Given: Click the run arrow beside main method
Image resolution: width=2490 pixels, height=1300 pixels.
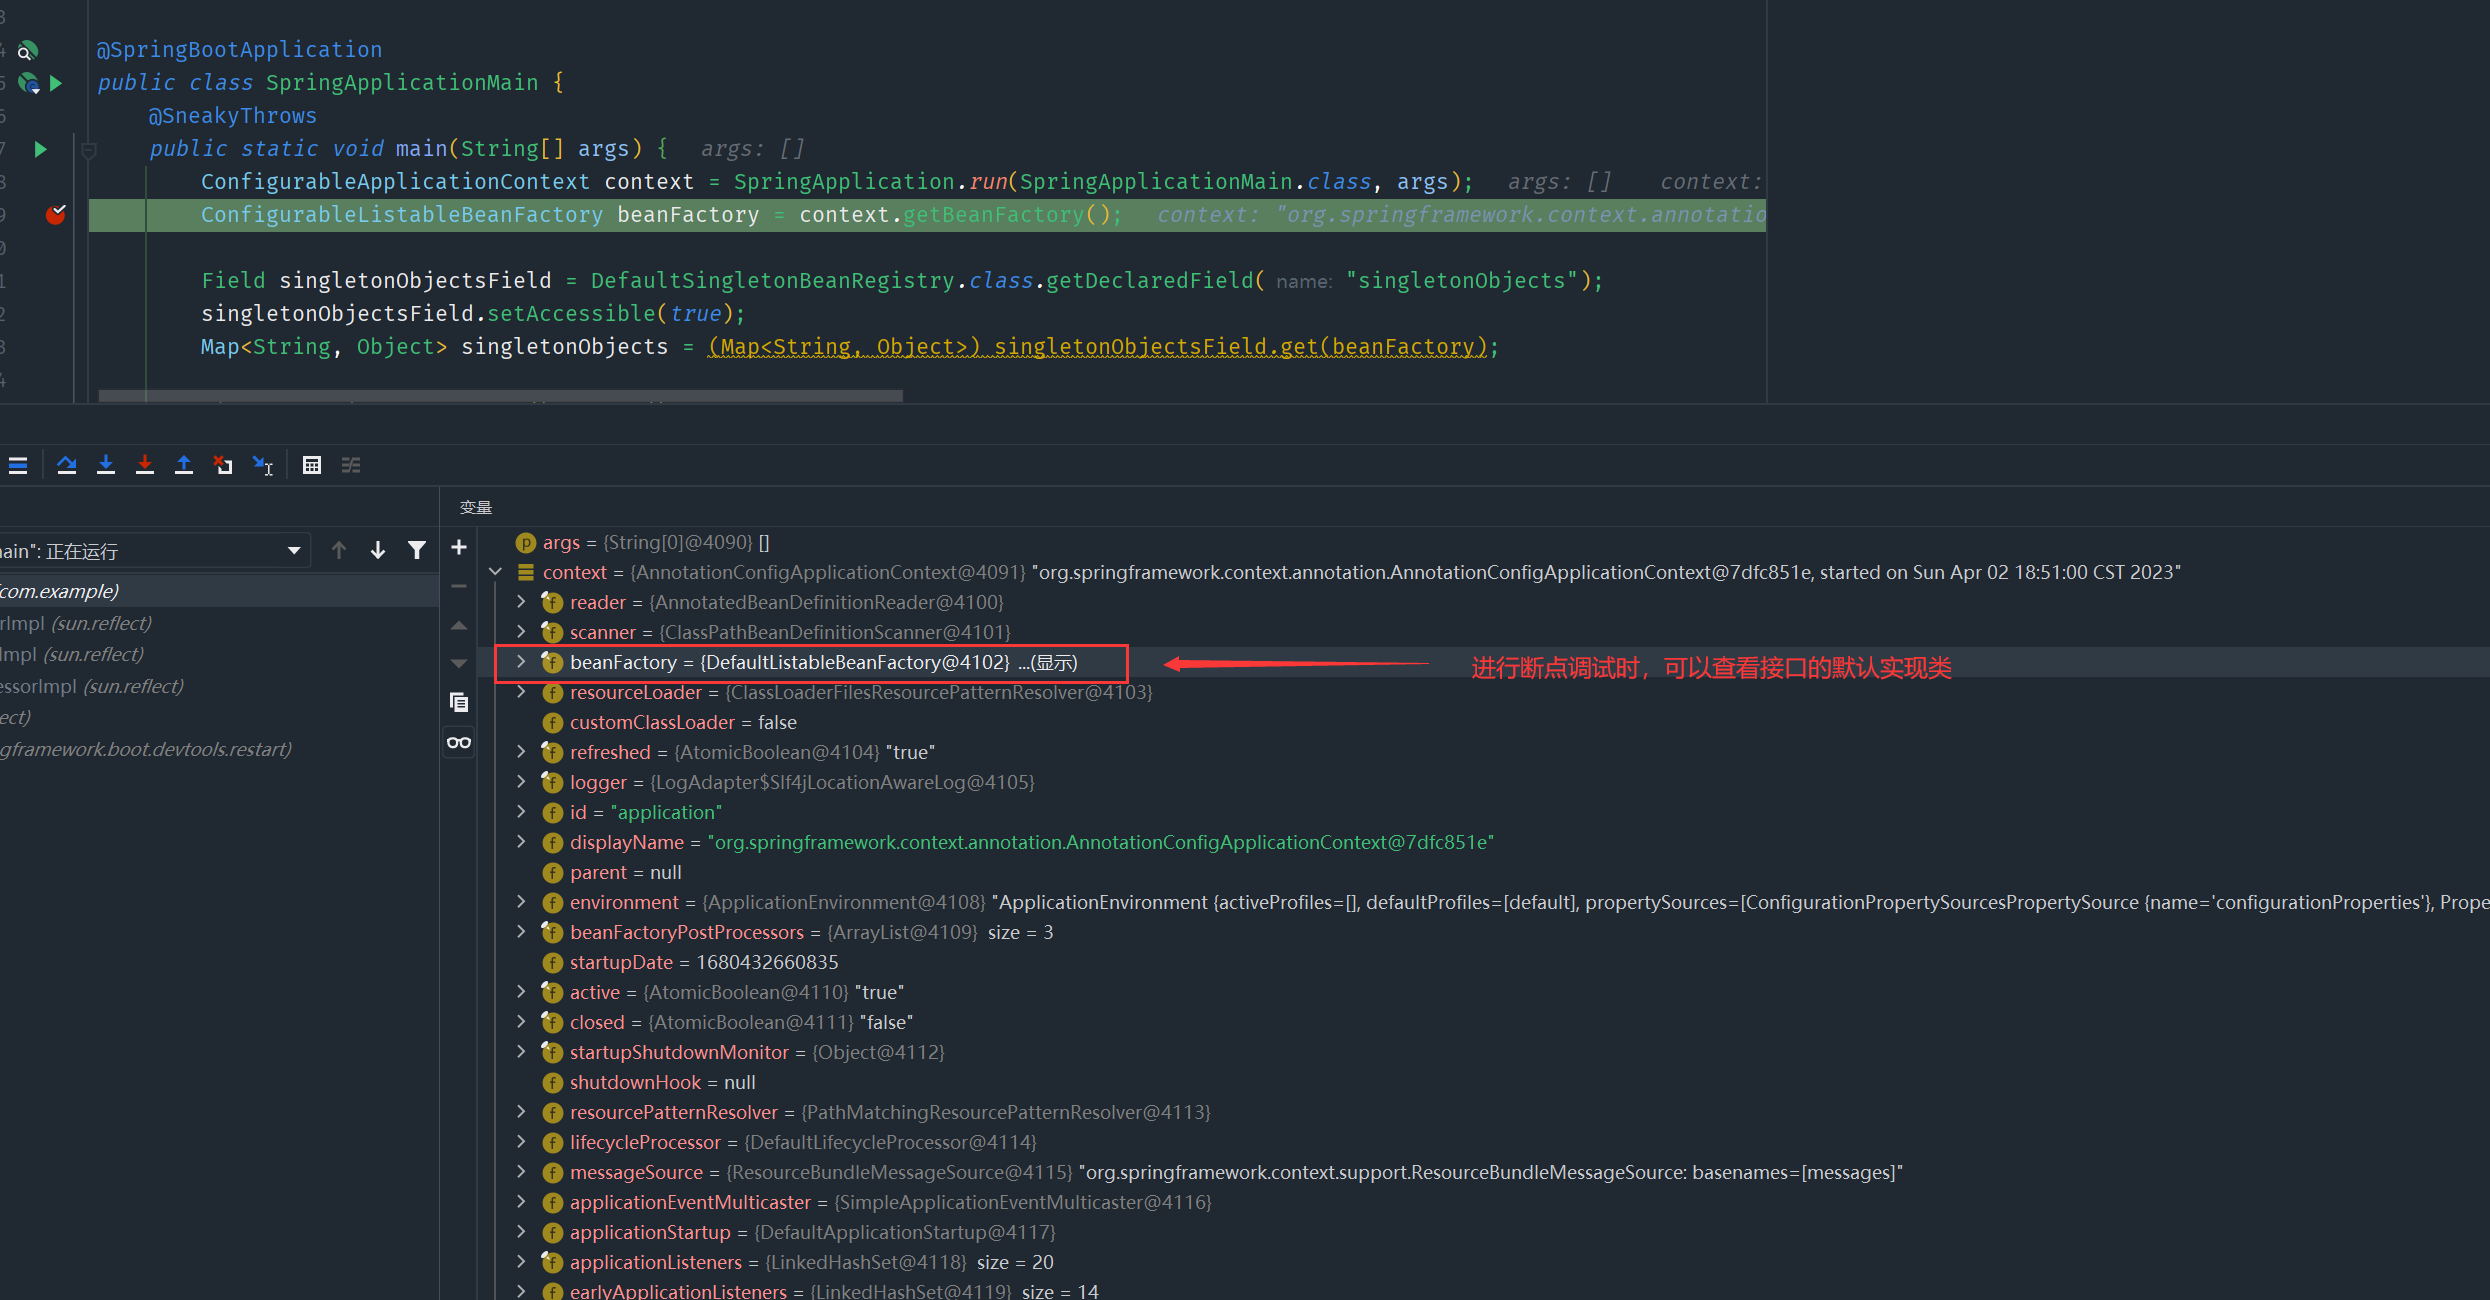Looking at the screenshot, I should (41, 149).
